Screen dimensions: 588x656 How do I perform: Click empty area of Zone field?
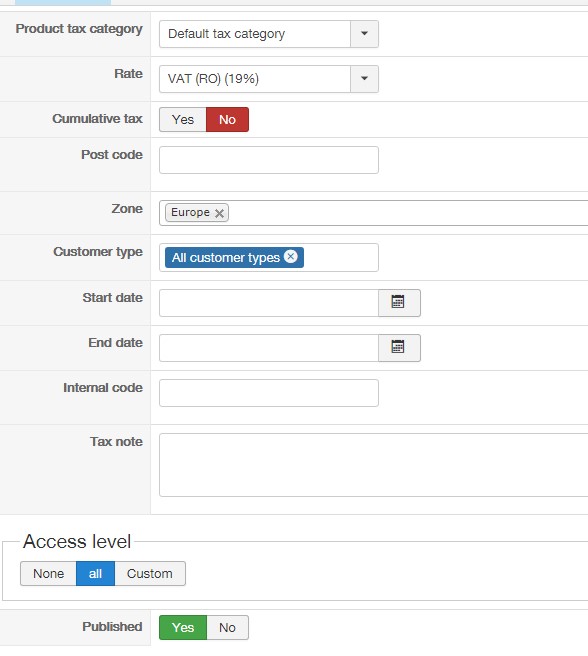click(x=408, y=213)
